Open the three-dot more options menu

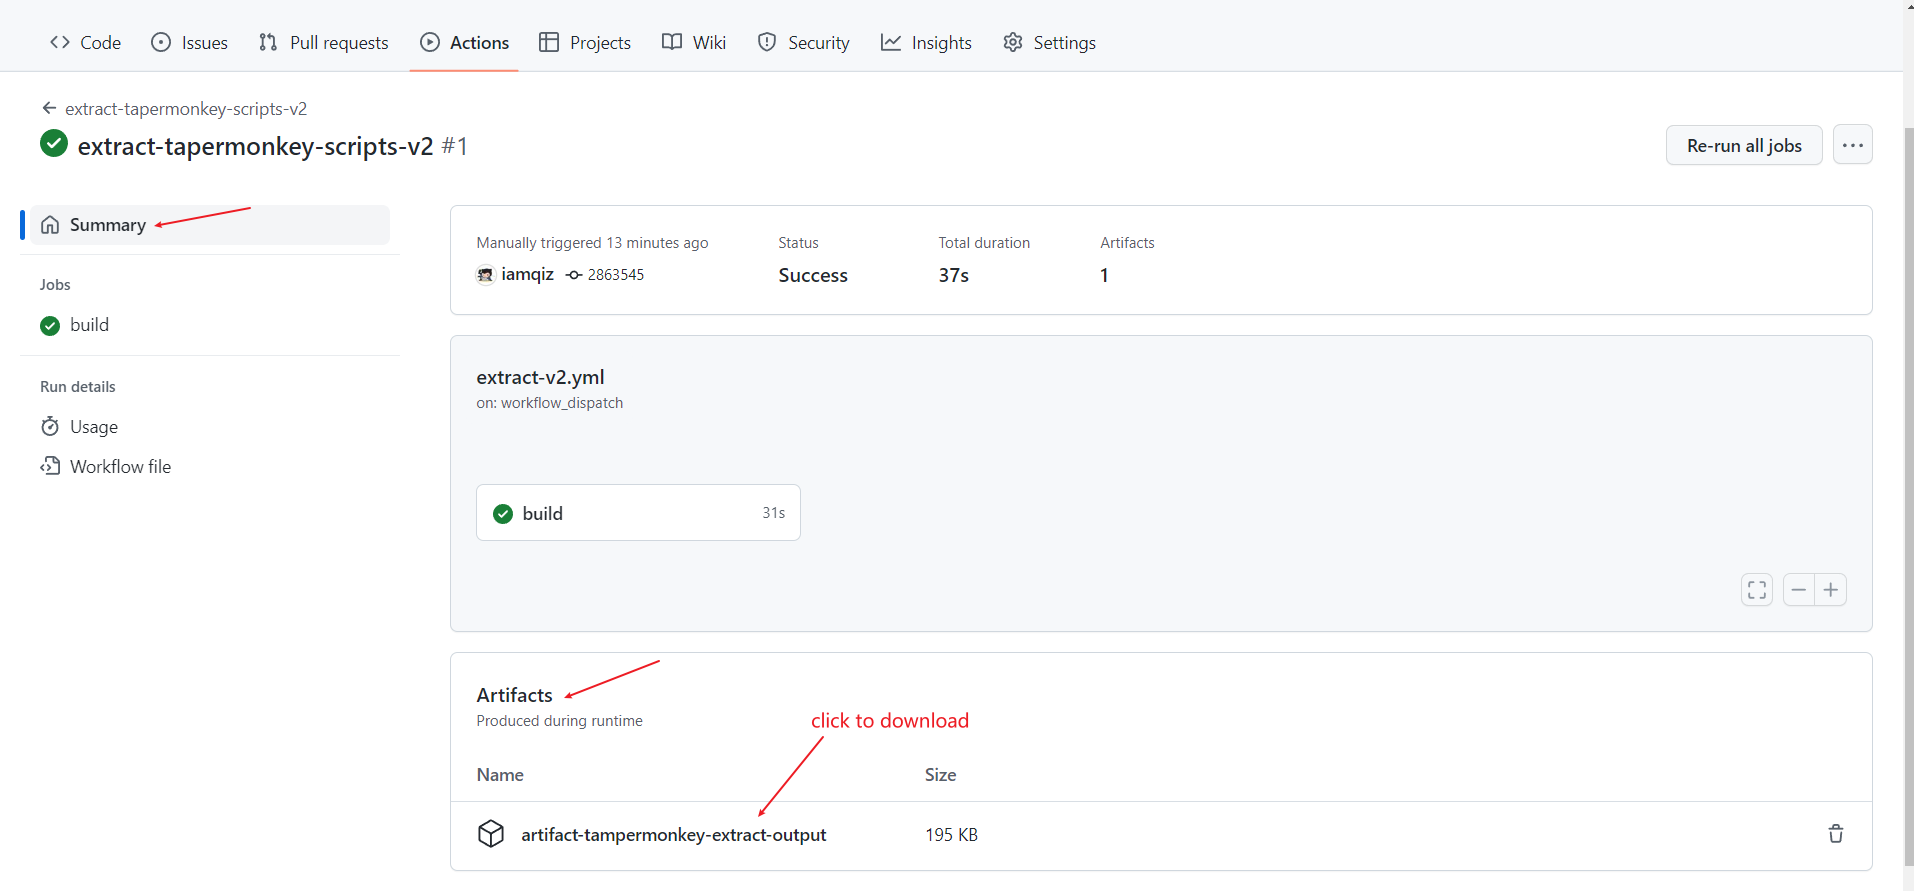(x=1853, y=145)
